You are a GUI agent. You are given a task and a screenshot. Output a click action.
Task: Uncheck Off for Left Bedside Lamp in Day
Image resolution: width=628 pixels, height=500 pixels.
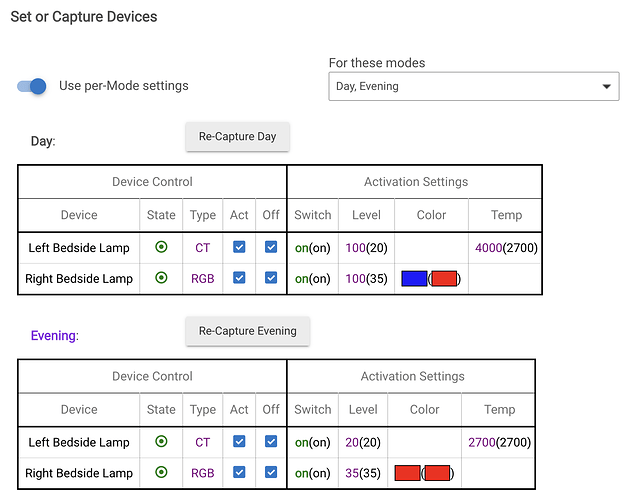pos(271,247)
